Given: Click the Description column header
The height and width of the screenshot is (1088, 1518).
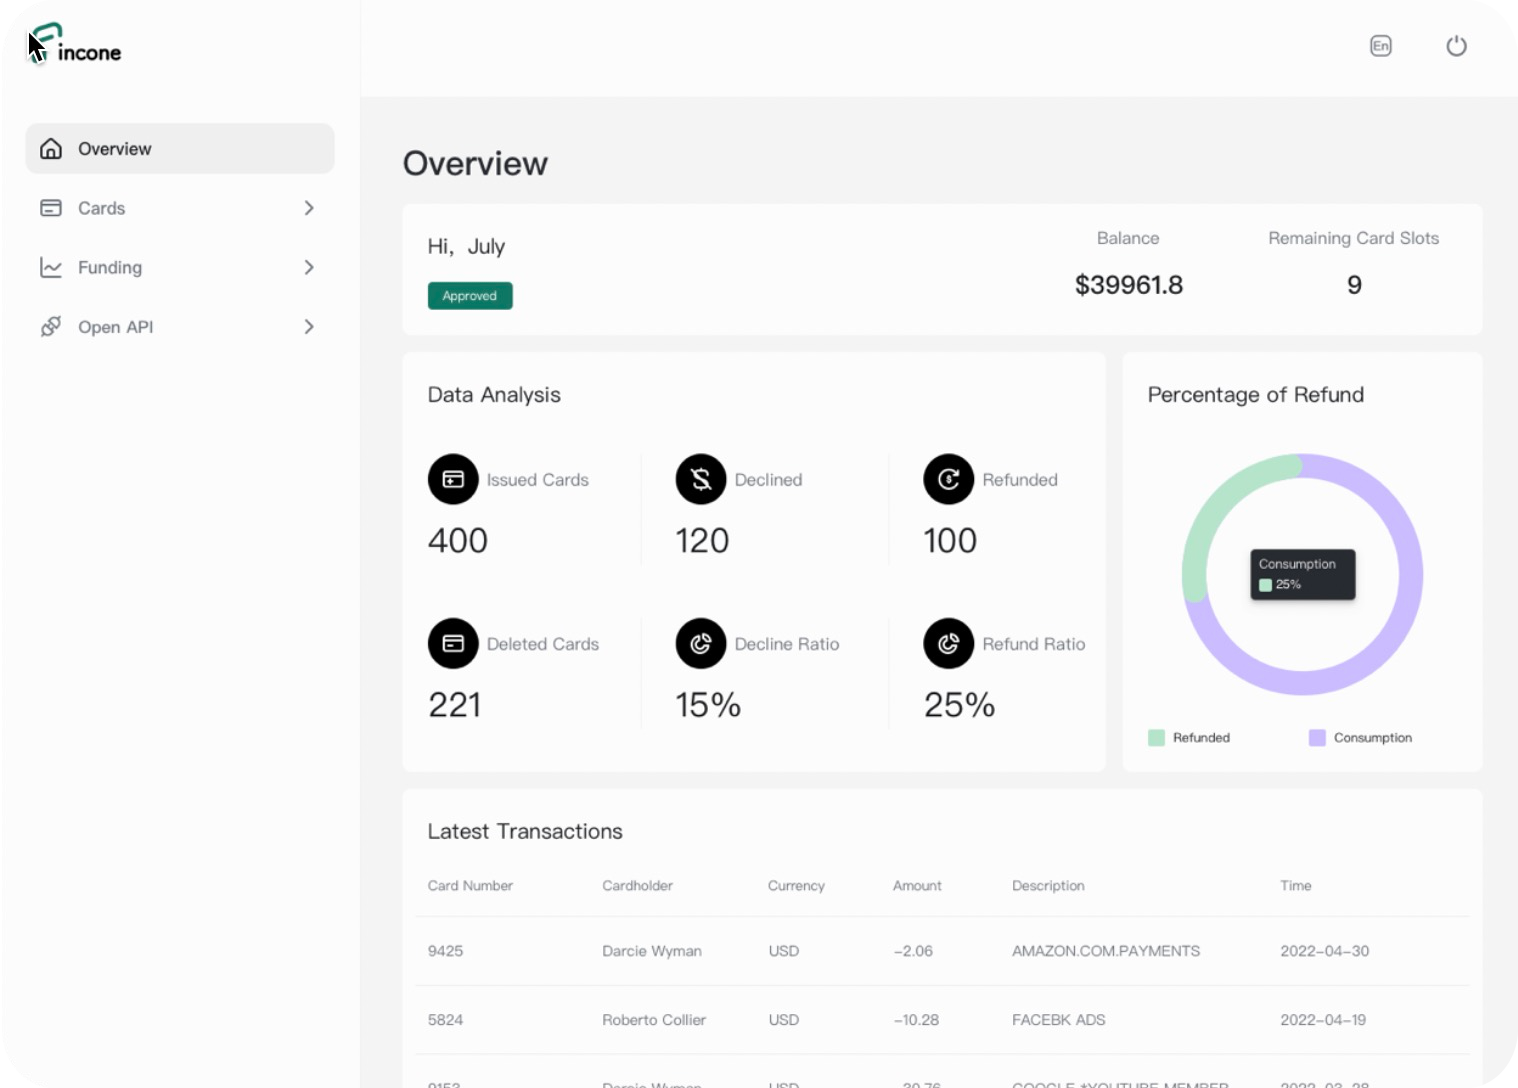Looking at the screenshot, I should pos(1048,886).
